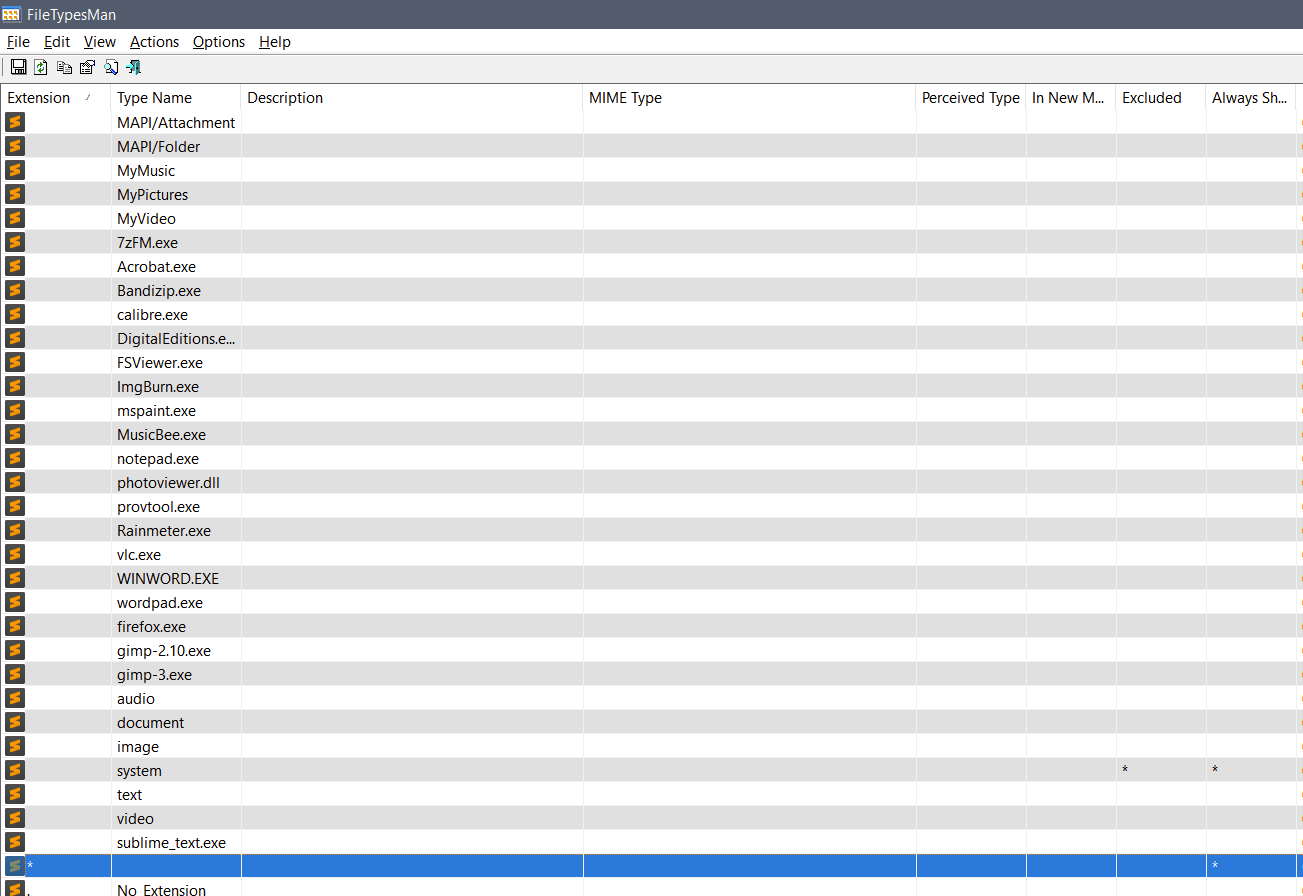Click the icon beside sublime_text.exe row
Image resolution: width=1303 pixels, height=896 pixels.
14,842
